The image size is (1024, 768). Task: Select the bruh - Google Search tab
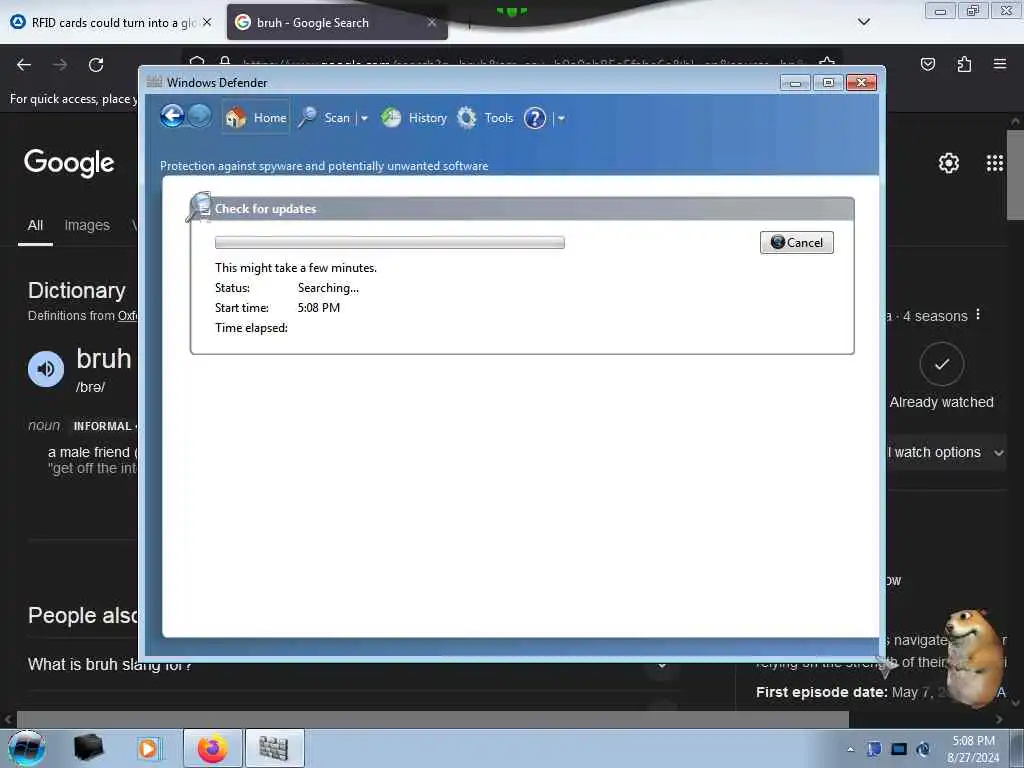[x=337, y=22]
